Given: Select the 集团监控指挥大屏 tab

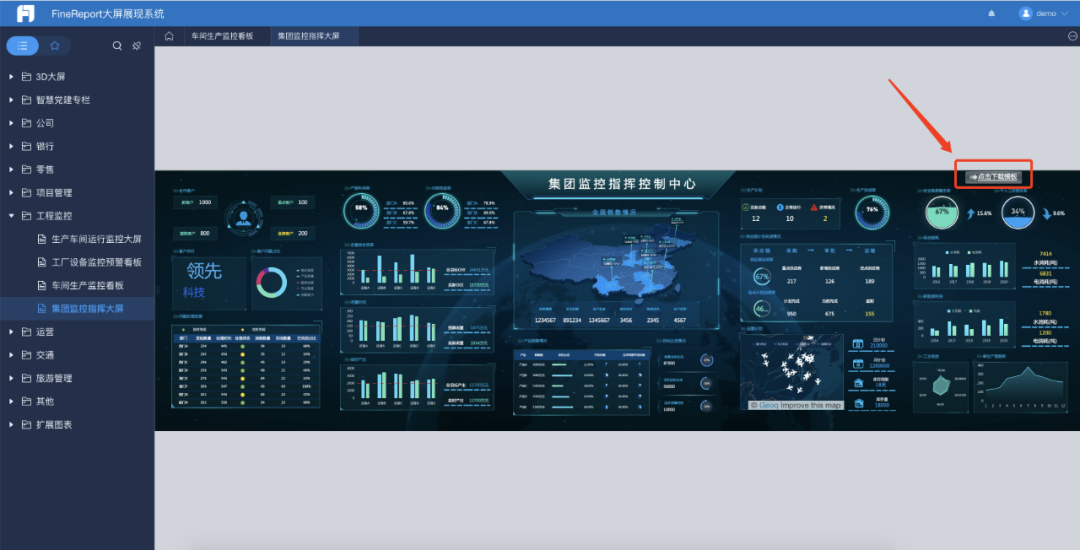Looking at the screenshot, I should (x=308, y=36).
